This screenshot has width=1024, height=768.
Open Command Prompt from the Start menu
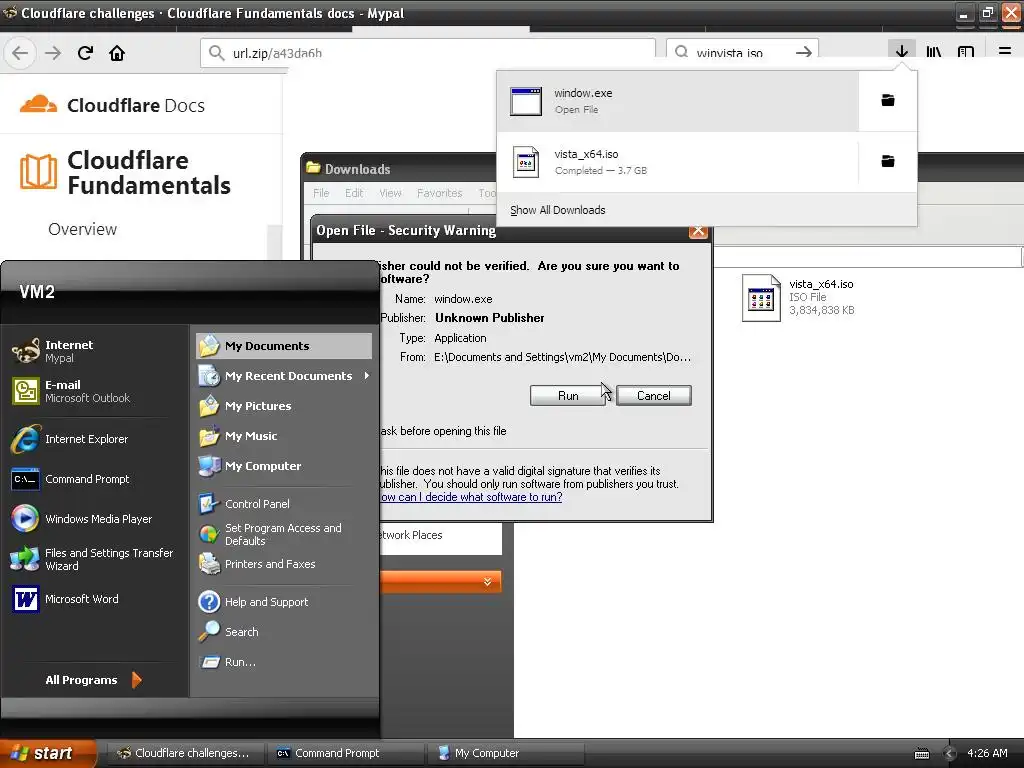pos(95,479)
